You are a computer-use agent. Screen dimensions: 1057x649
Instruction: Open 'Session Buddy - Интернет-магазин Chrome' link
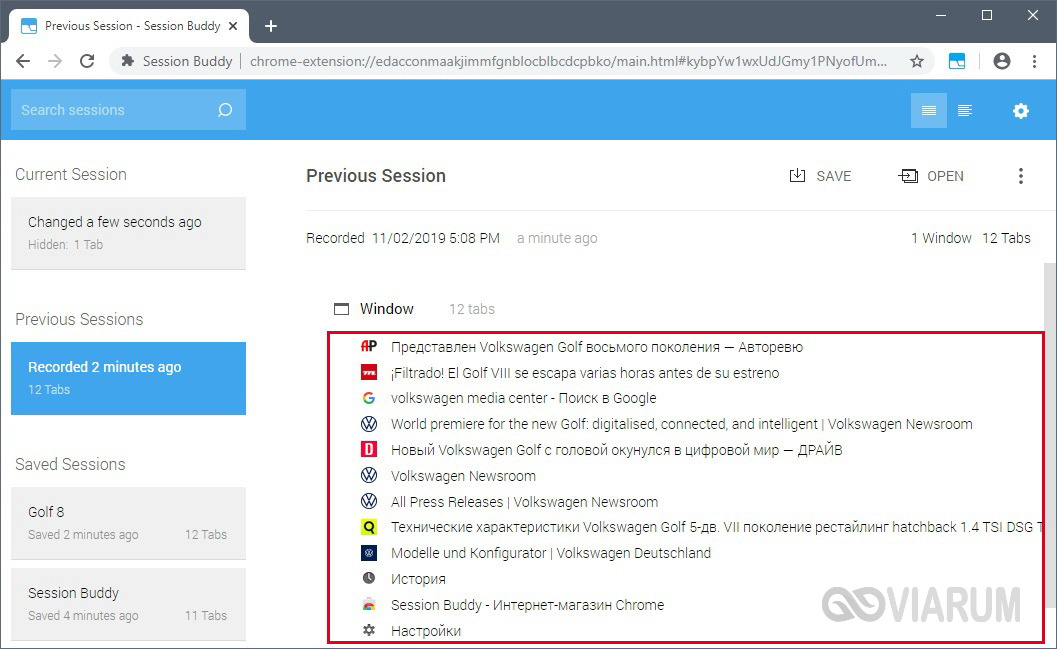tap(527, 605)
